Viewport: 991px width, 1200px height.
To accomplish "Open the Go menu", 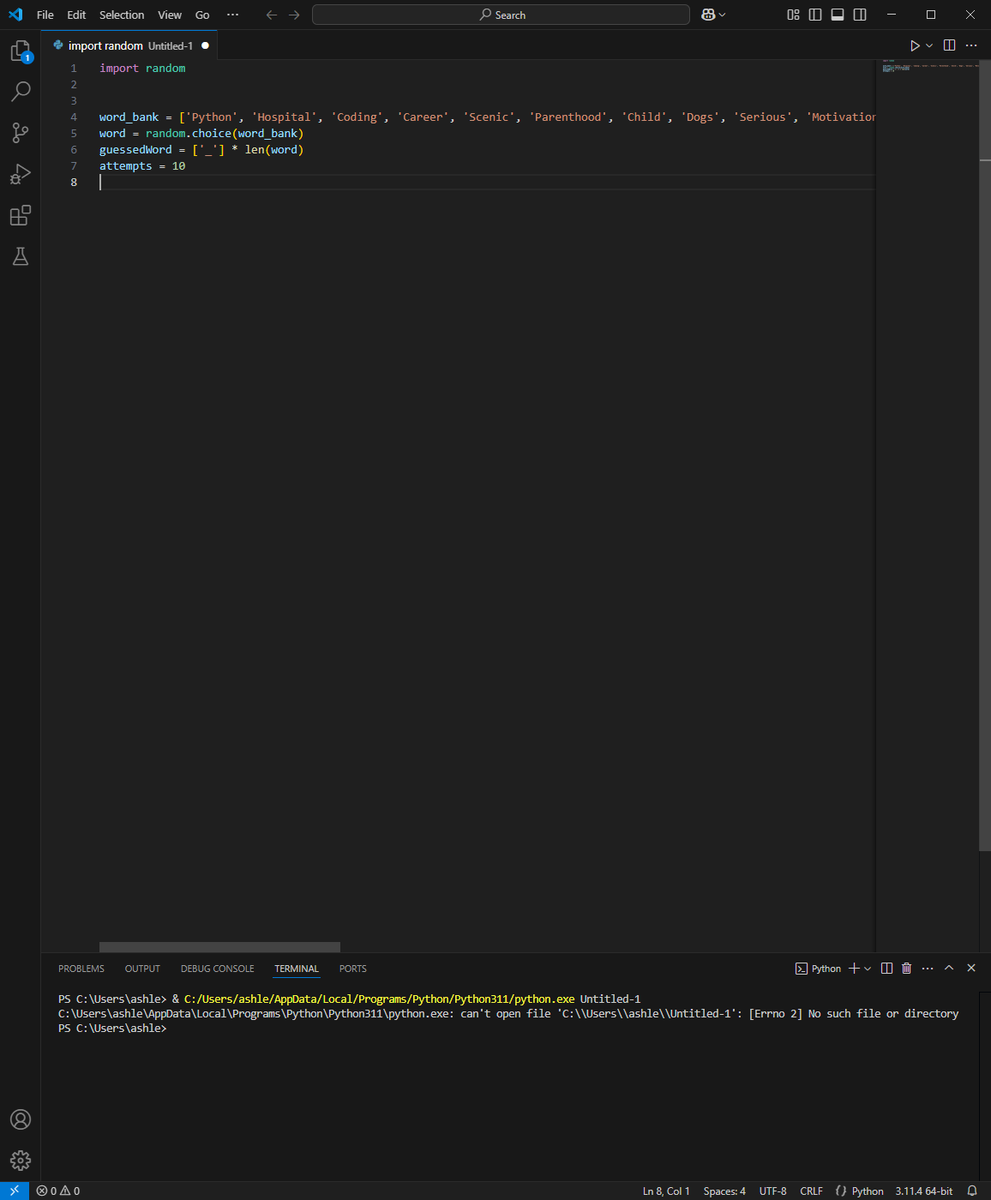I will click(x=202, y=15).
